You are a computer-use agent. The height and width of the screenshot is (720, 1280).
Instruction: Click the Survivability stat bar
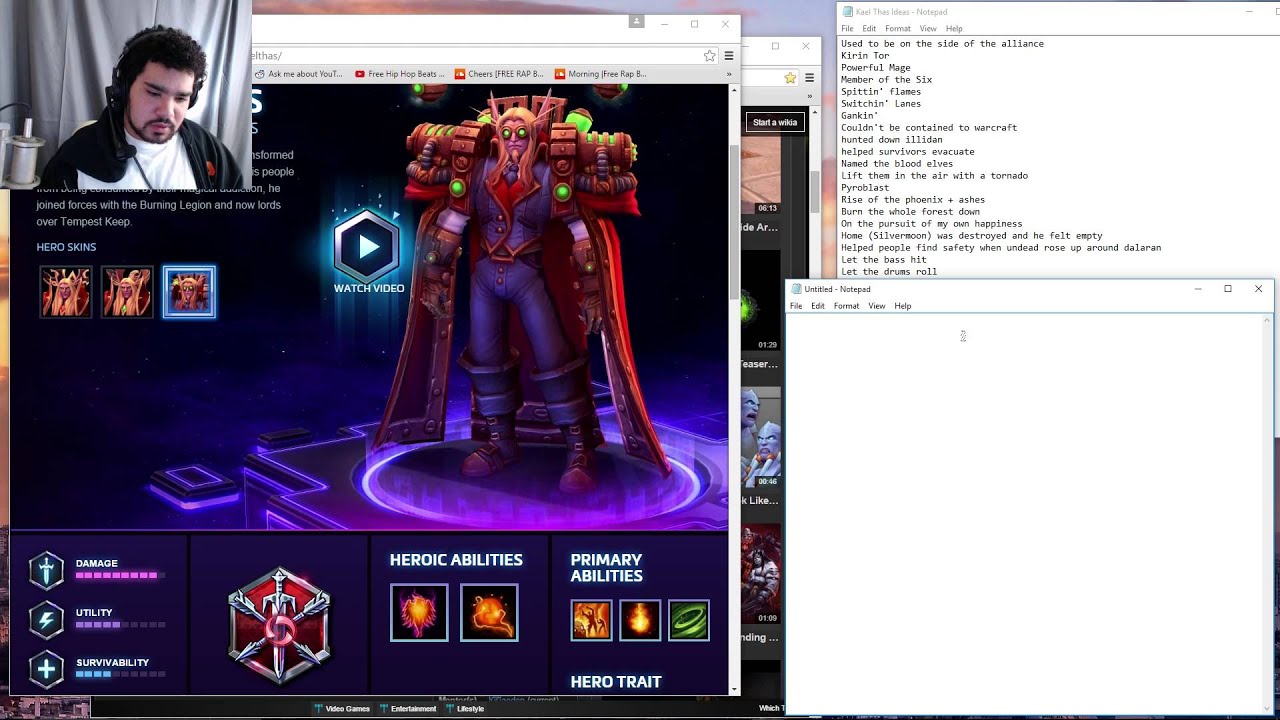[120, 674]
